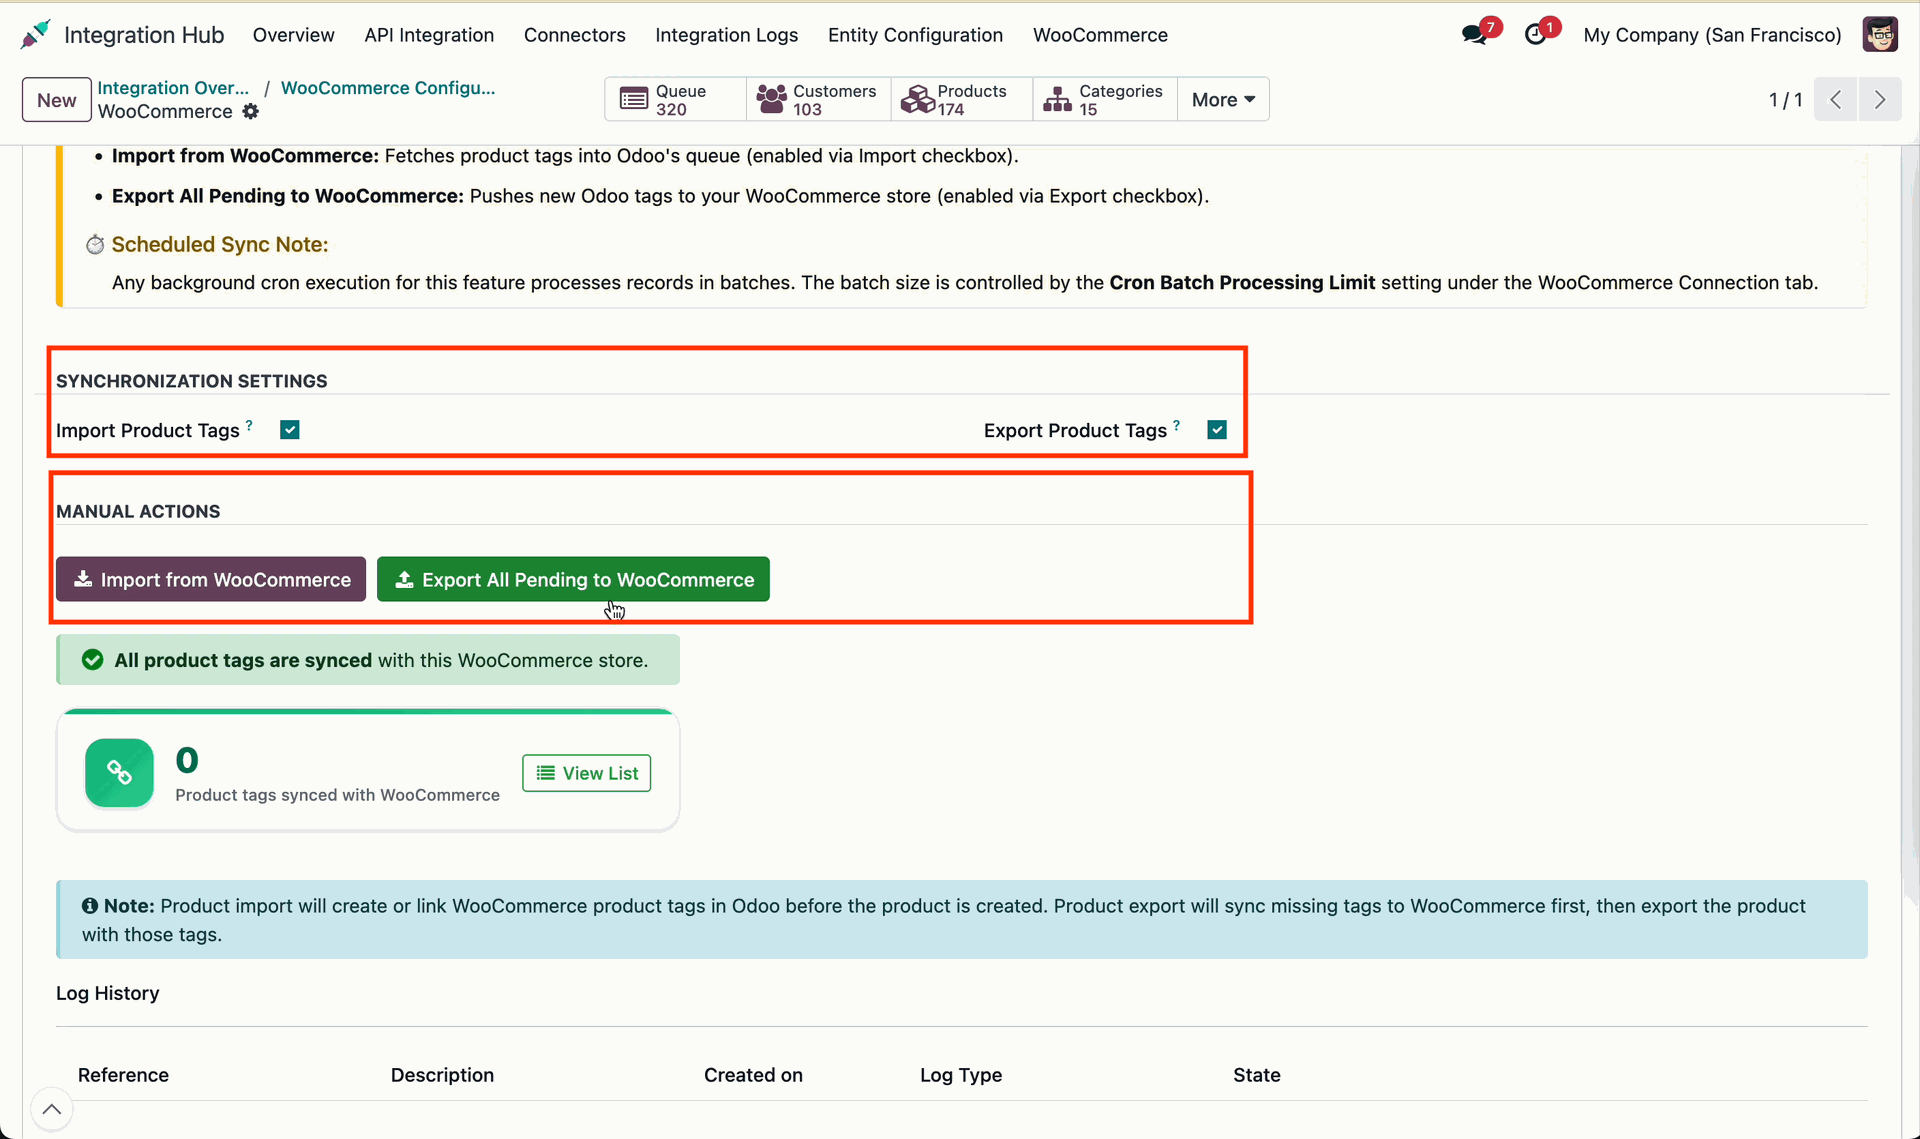Sort by Log Type column header
The height and width of the screenshot is (1139, 1920).
tap(961, 1075)
